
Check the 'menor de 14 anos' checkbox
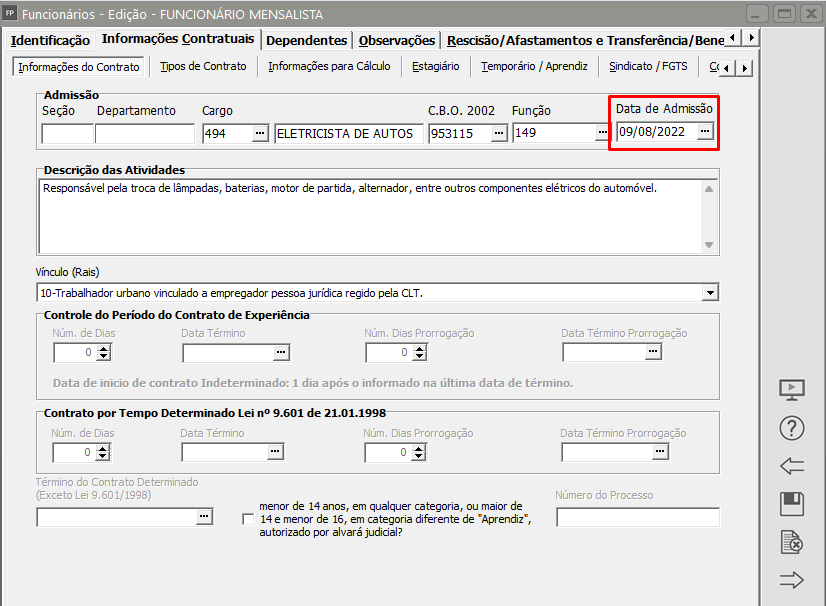(x=248, y=518)
